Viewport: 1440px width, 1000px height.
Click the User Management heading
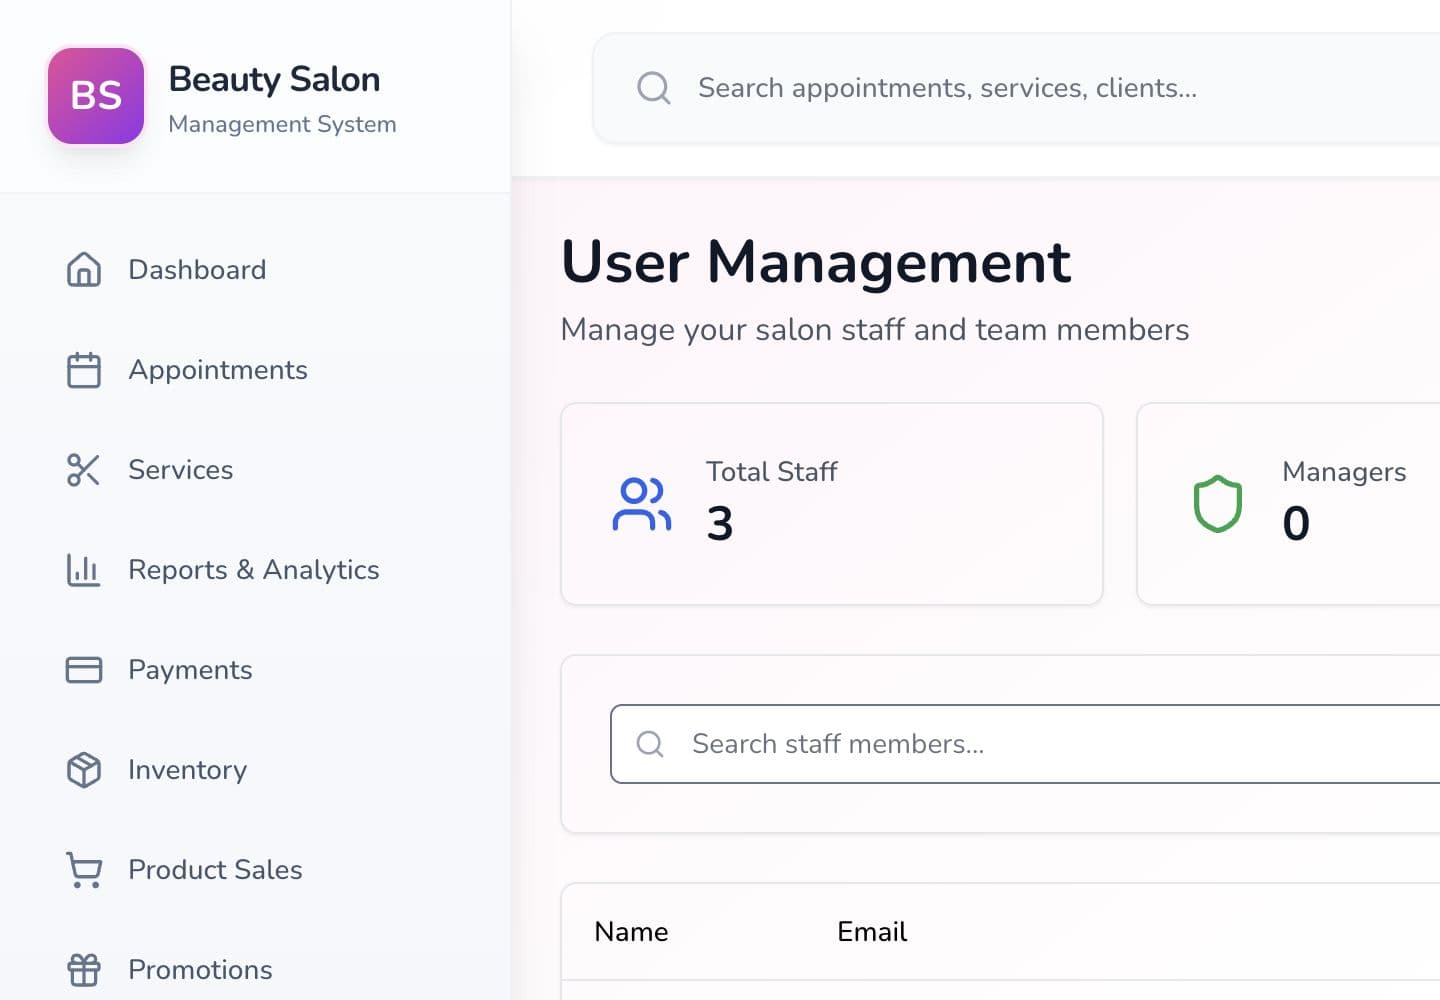tap(816, 262)
